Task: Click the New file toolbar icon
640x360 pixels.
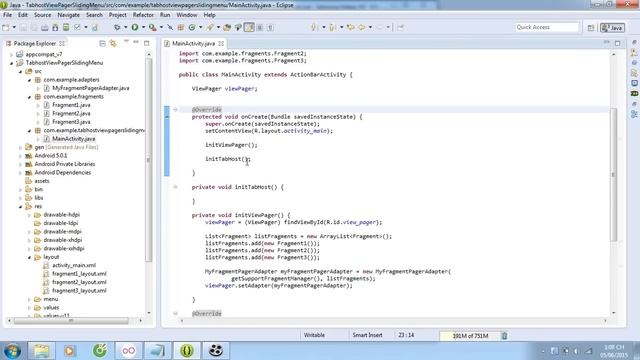Action: point(6,27)
